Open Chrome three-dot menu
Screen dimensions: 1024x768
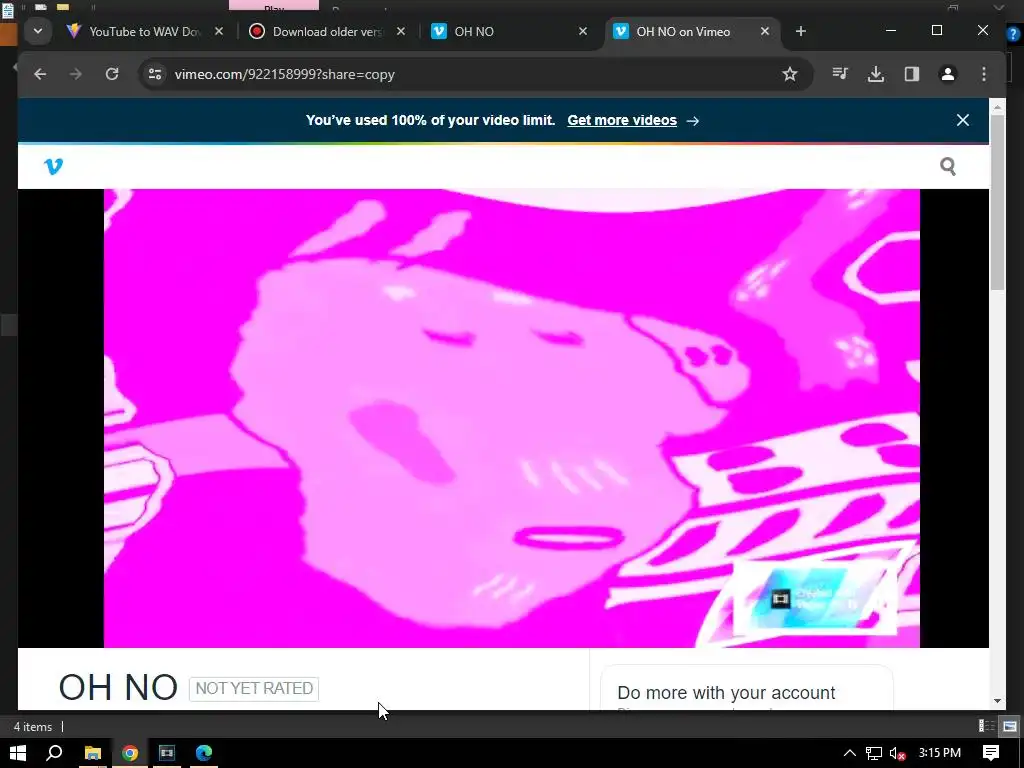tap(984, 74)
